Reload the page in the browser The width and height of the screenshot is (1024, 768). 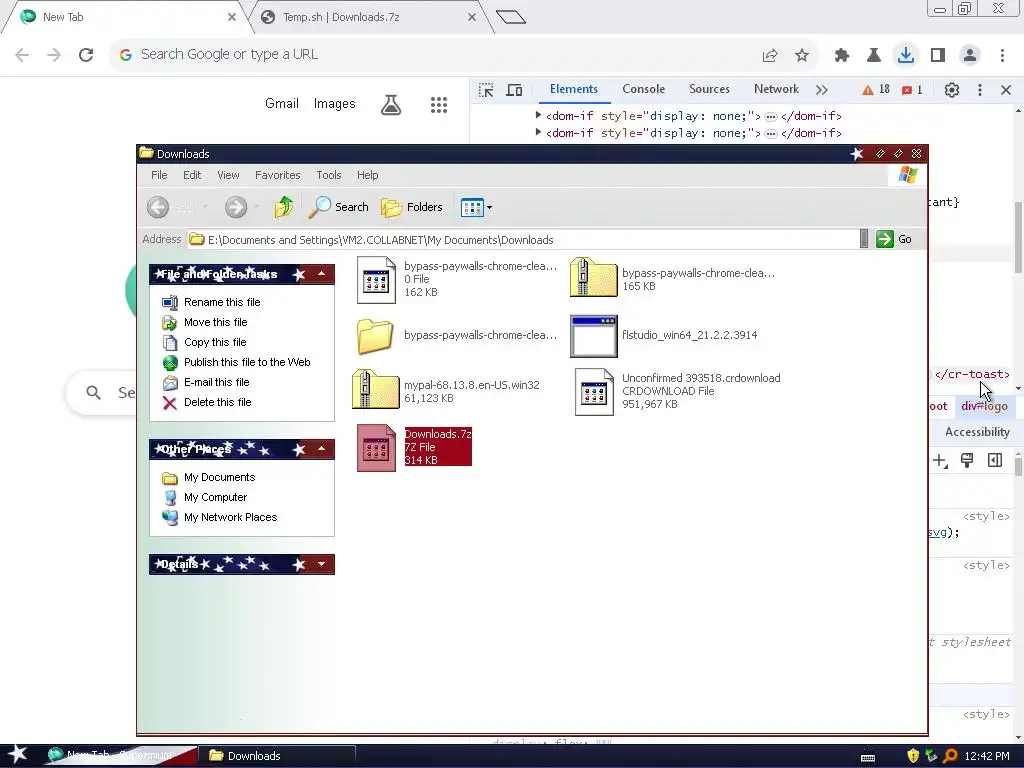click(86, 55)
